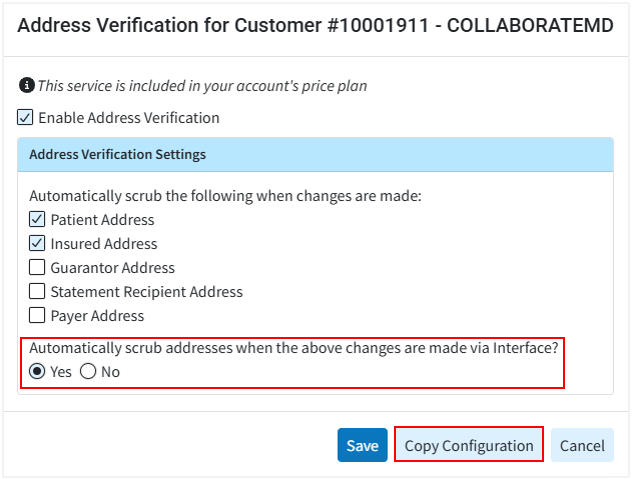This screenshot has width=632, height=479.
Task: Click the Copy Configuration button
Action: pos(469,445)
